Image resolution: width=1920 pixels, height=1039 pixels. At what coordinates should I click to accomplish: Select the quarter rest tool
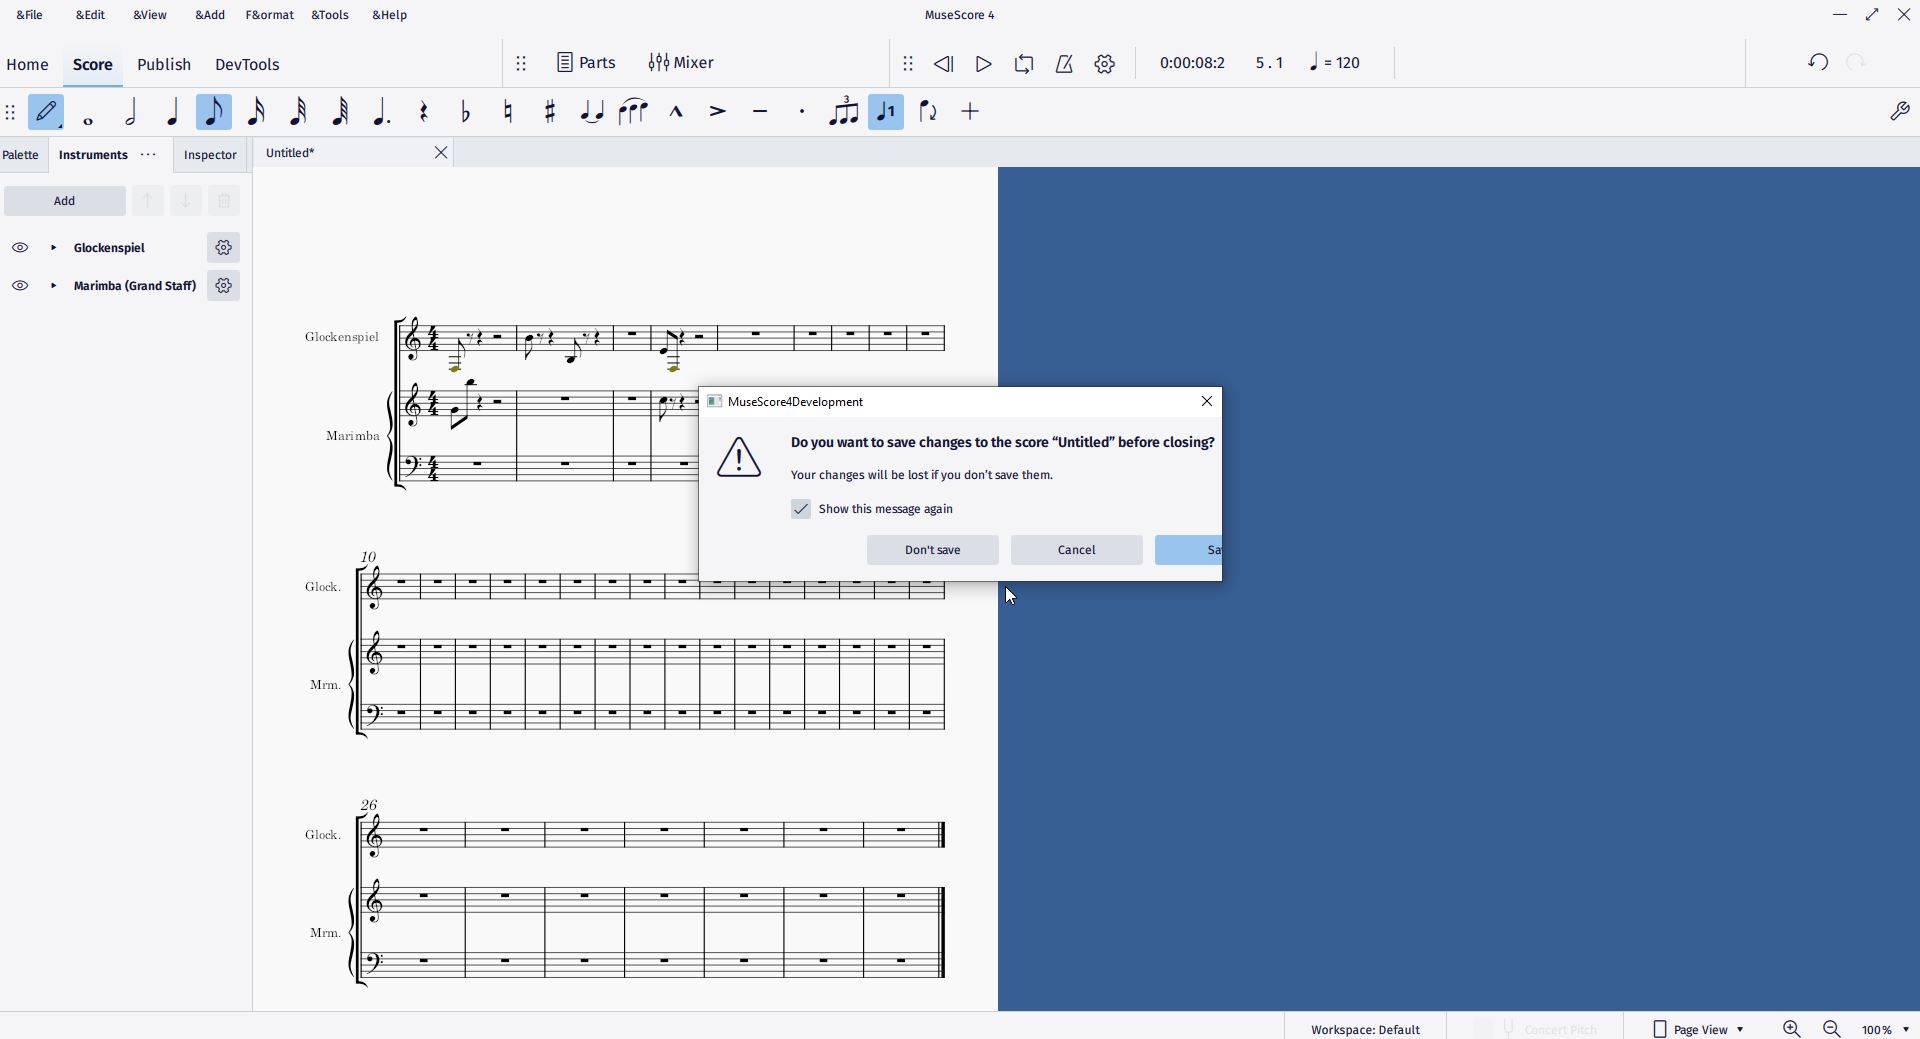423,112
